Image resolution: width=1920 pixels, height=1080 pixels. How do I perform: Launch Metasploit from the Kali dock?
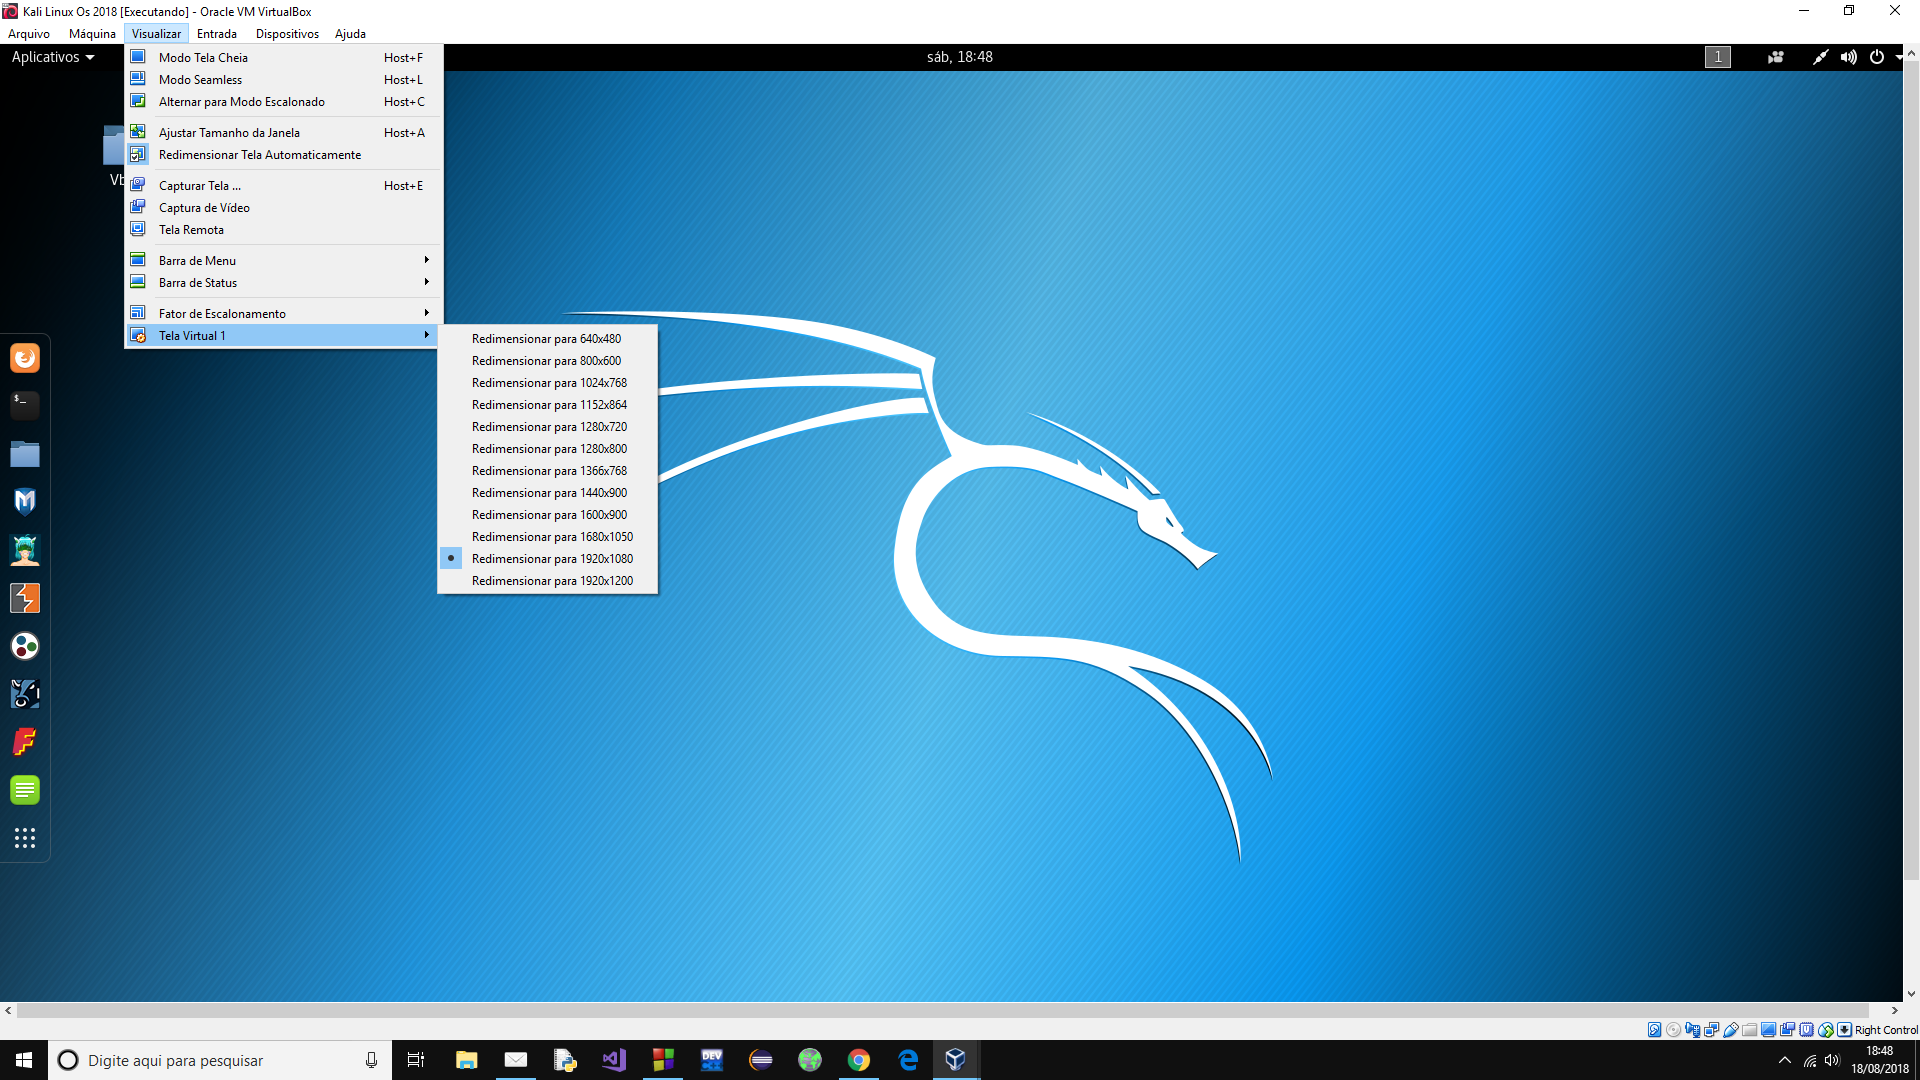[x=25, y=501]
